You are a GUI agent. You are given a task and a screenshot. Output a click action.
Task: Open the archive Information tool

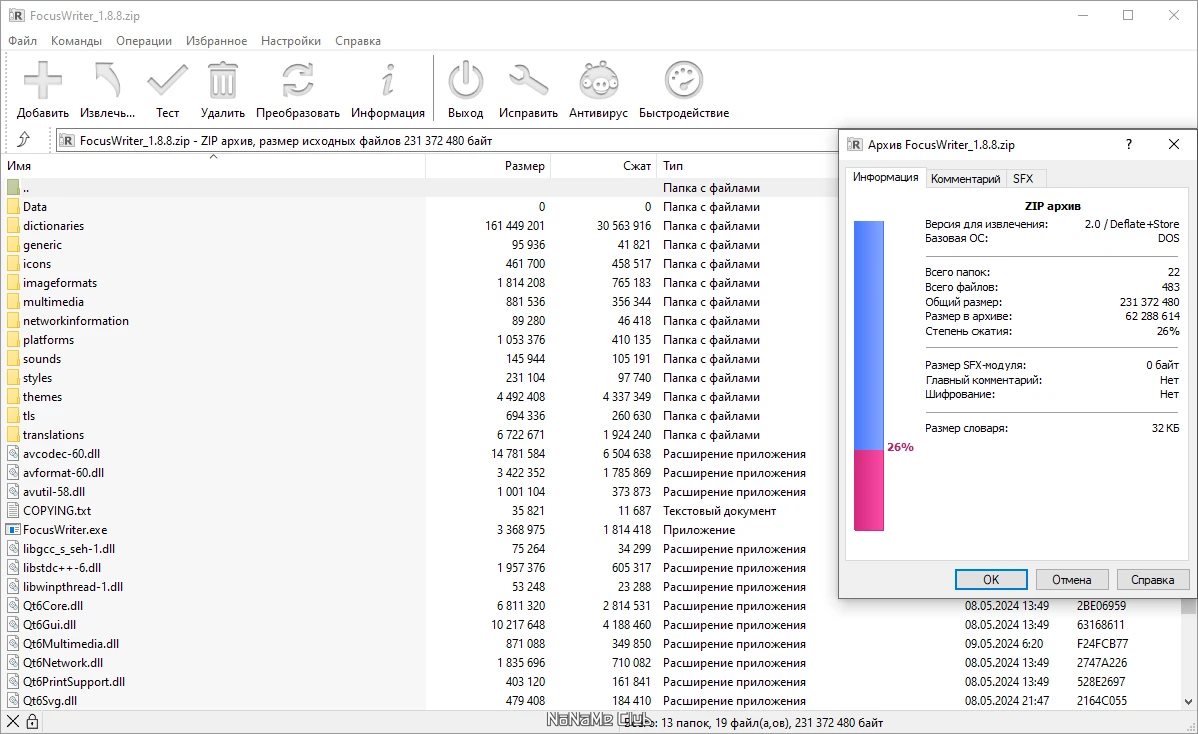tap(387, 81)
